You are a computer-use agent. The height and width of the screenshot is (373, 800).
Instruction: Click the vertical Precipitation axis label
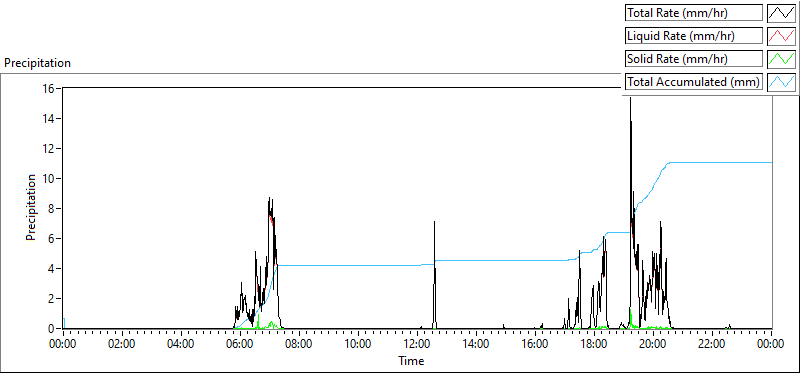(x=31, y=207)
